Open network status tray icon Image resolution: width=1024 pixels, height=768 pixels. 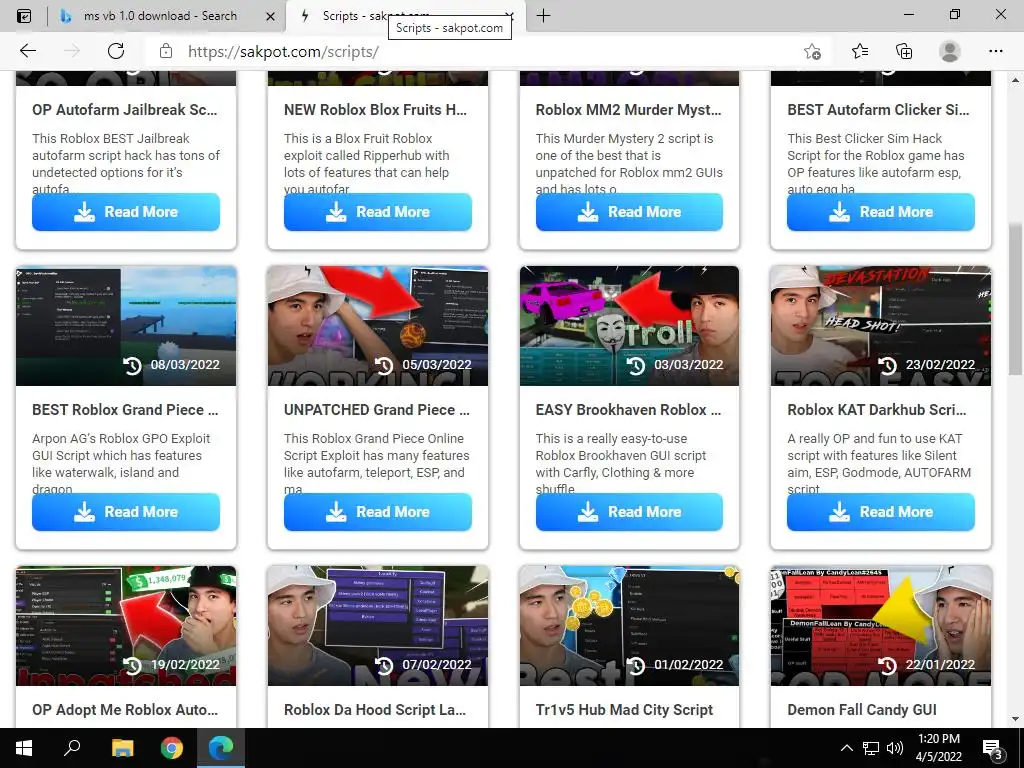pos(871,748)
